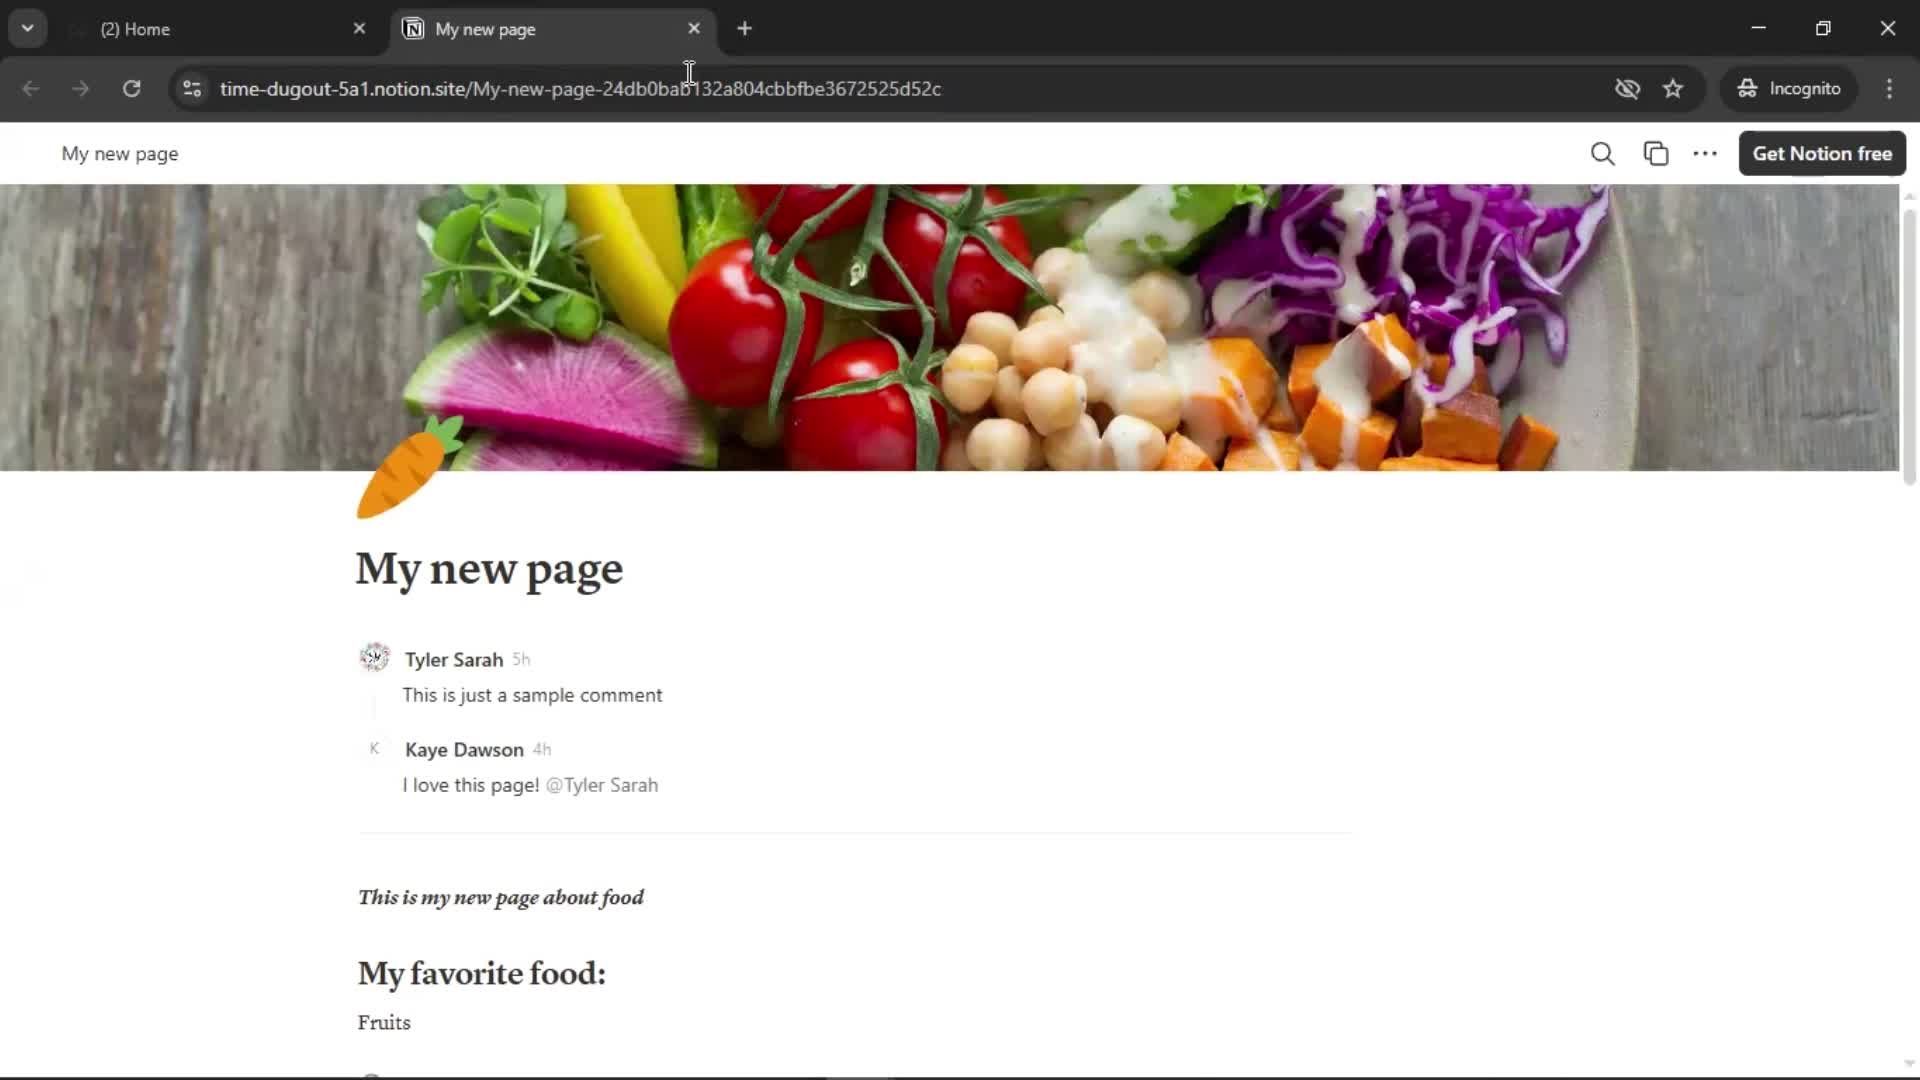
Task: Click the 5h comment timestamp
Action: pyautogui.click(x=521, y=660)
